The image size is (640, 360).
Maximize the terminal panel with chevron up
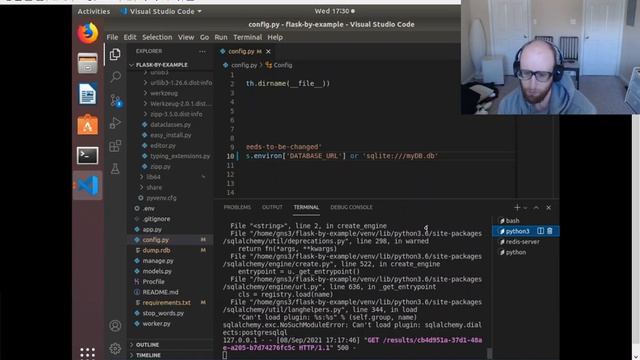tap(536, 208)
